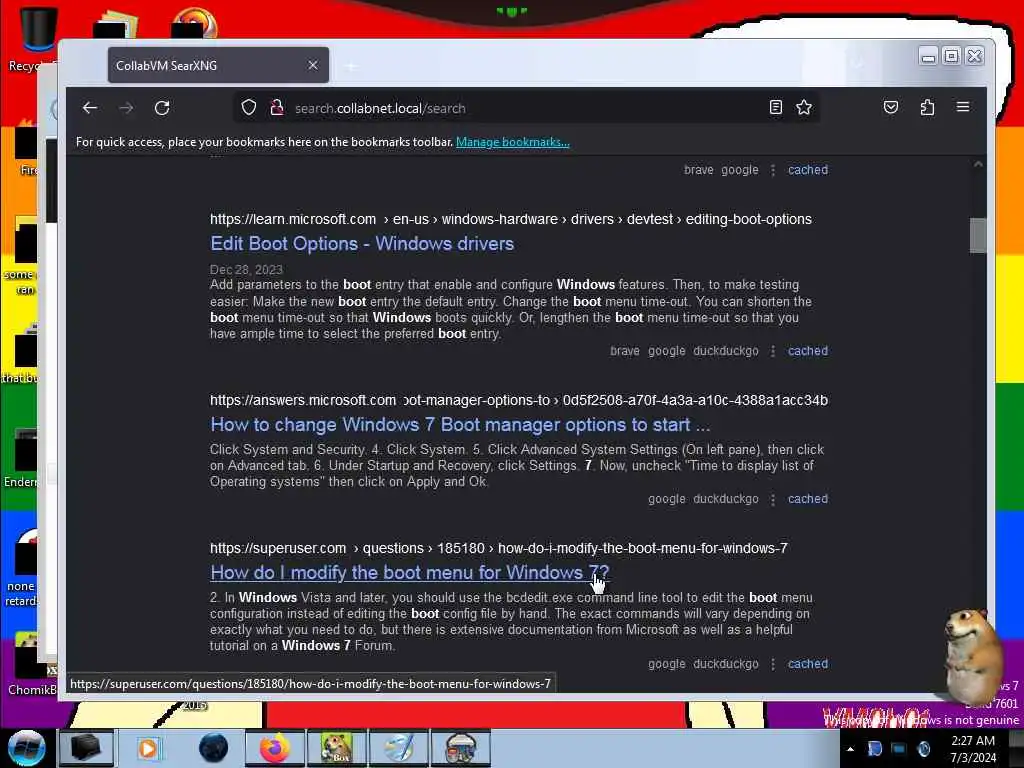
Task: Open Edit Boot Options - Windows drivers result
Action: [x=362, y=244]
